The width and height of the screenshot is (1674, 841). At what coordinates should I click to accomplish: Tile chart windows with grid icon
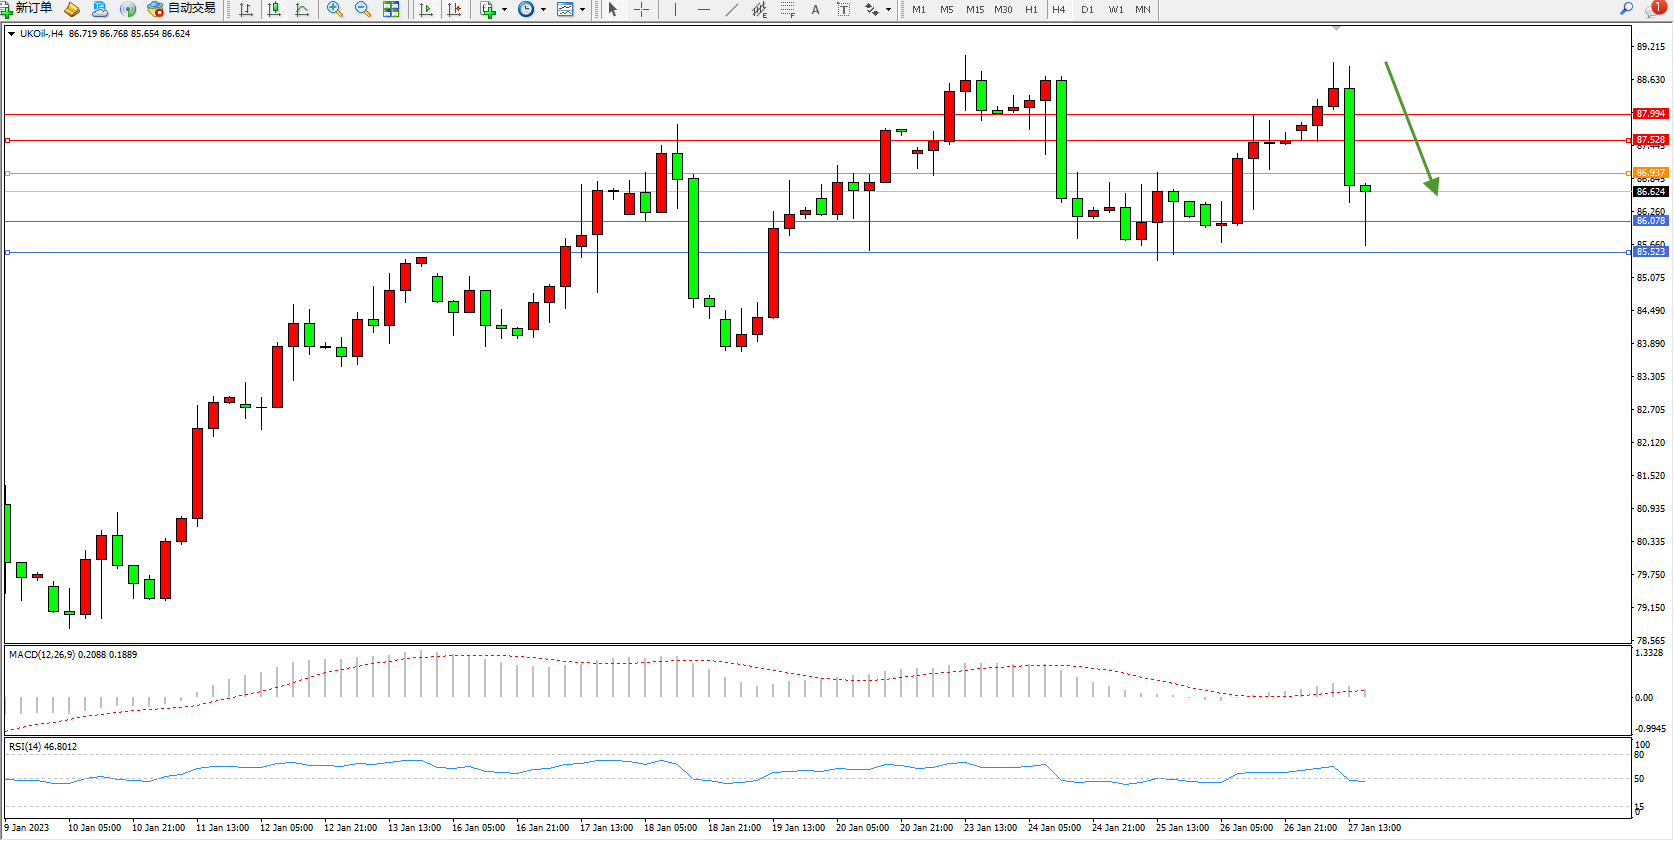(391, 9)
